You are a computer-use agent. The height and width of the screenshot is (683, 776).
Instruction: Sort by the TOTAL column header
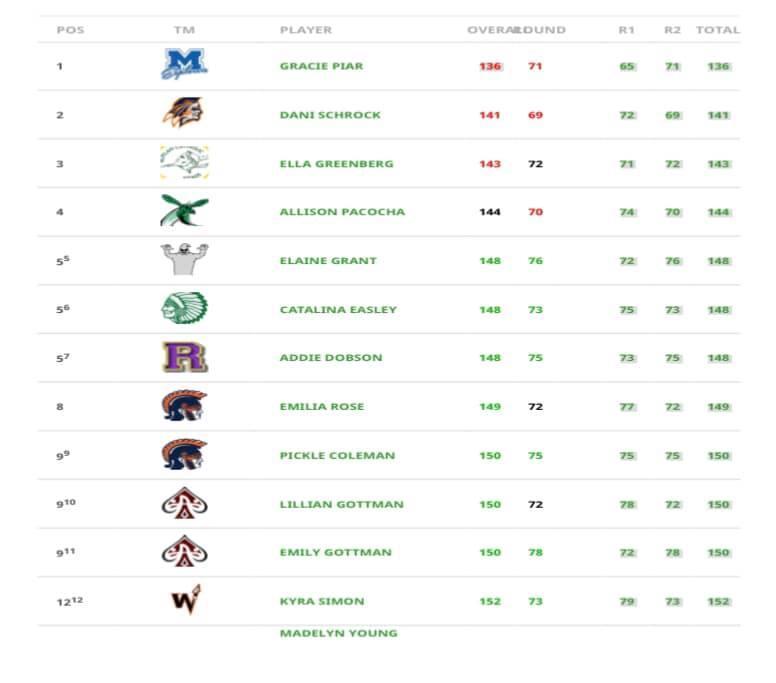coord(717,30)
